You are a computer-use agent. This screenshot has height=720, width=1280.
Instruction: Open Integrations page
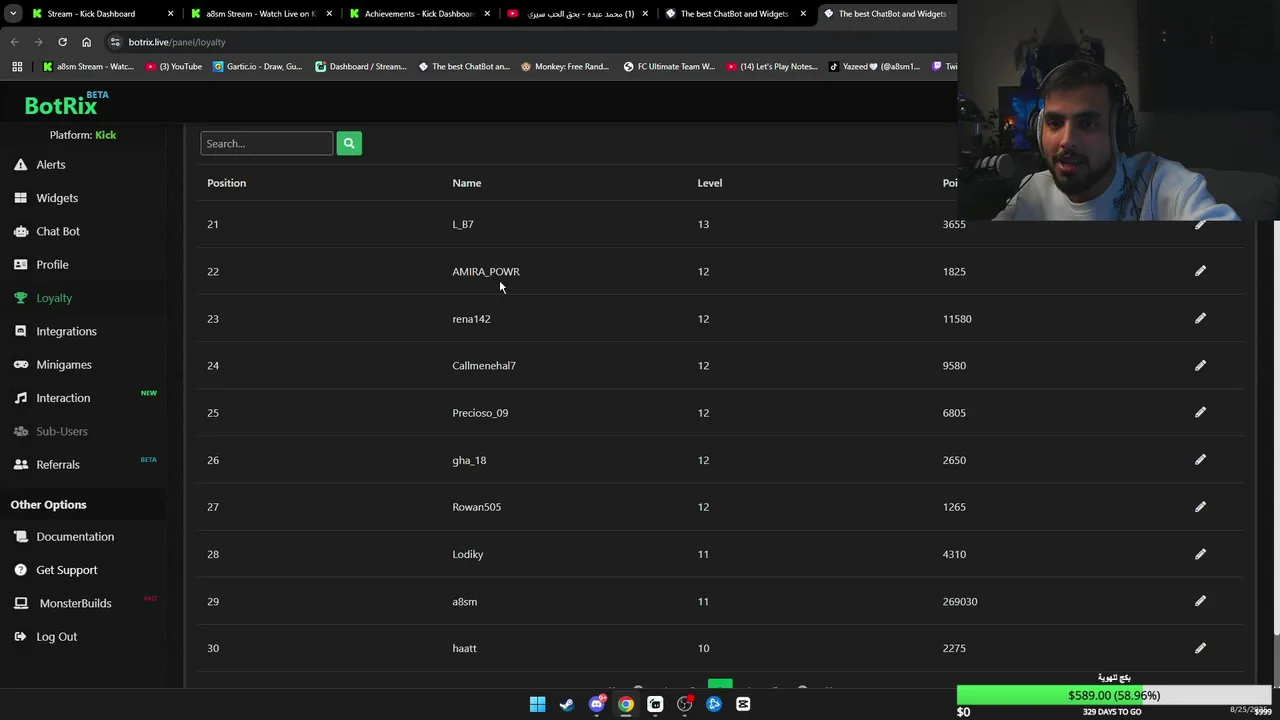(66, 331)
